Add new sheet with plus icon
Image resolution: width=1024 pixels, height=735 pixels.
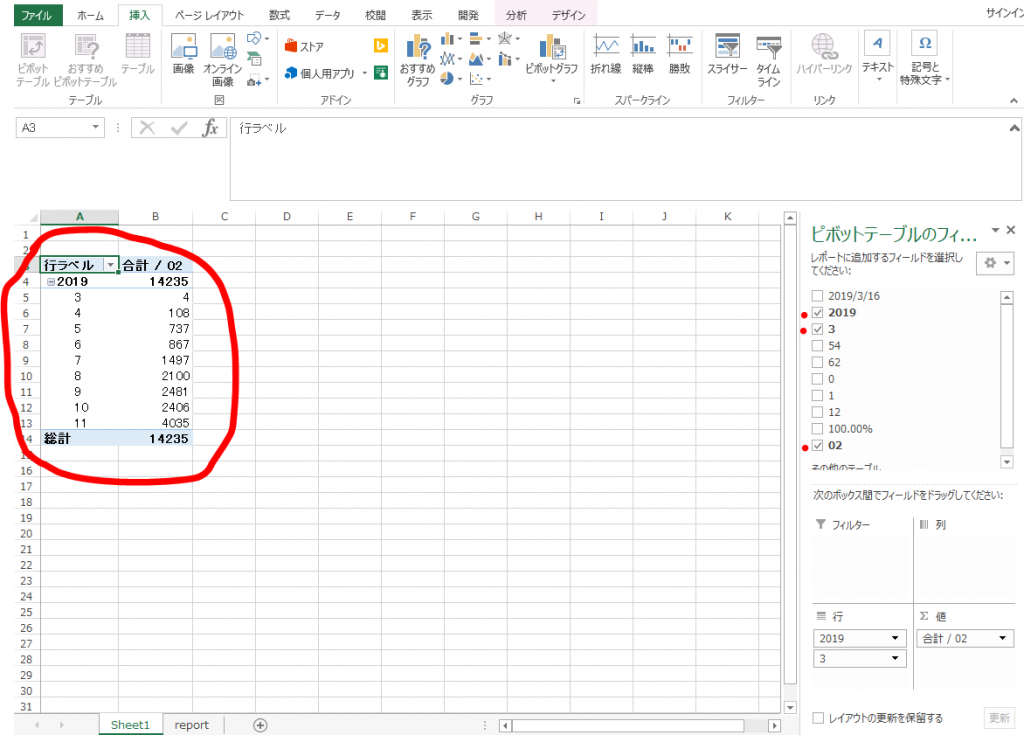point(260,725)
